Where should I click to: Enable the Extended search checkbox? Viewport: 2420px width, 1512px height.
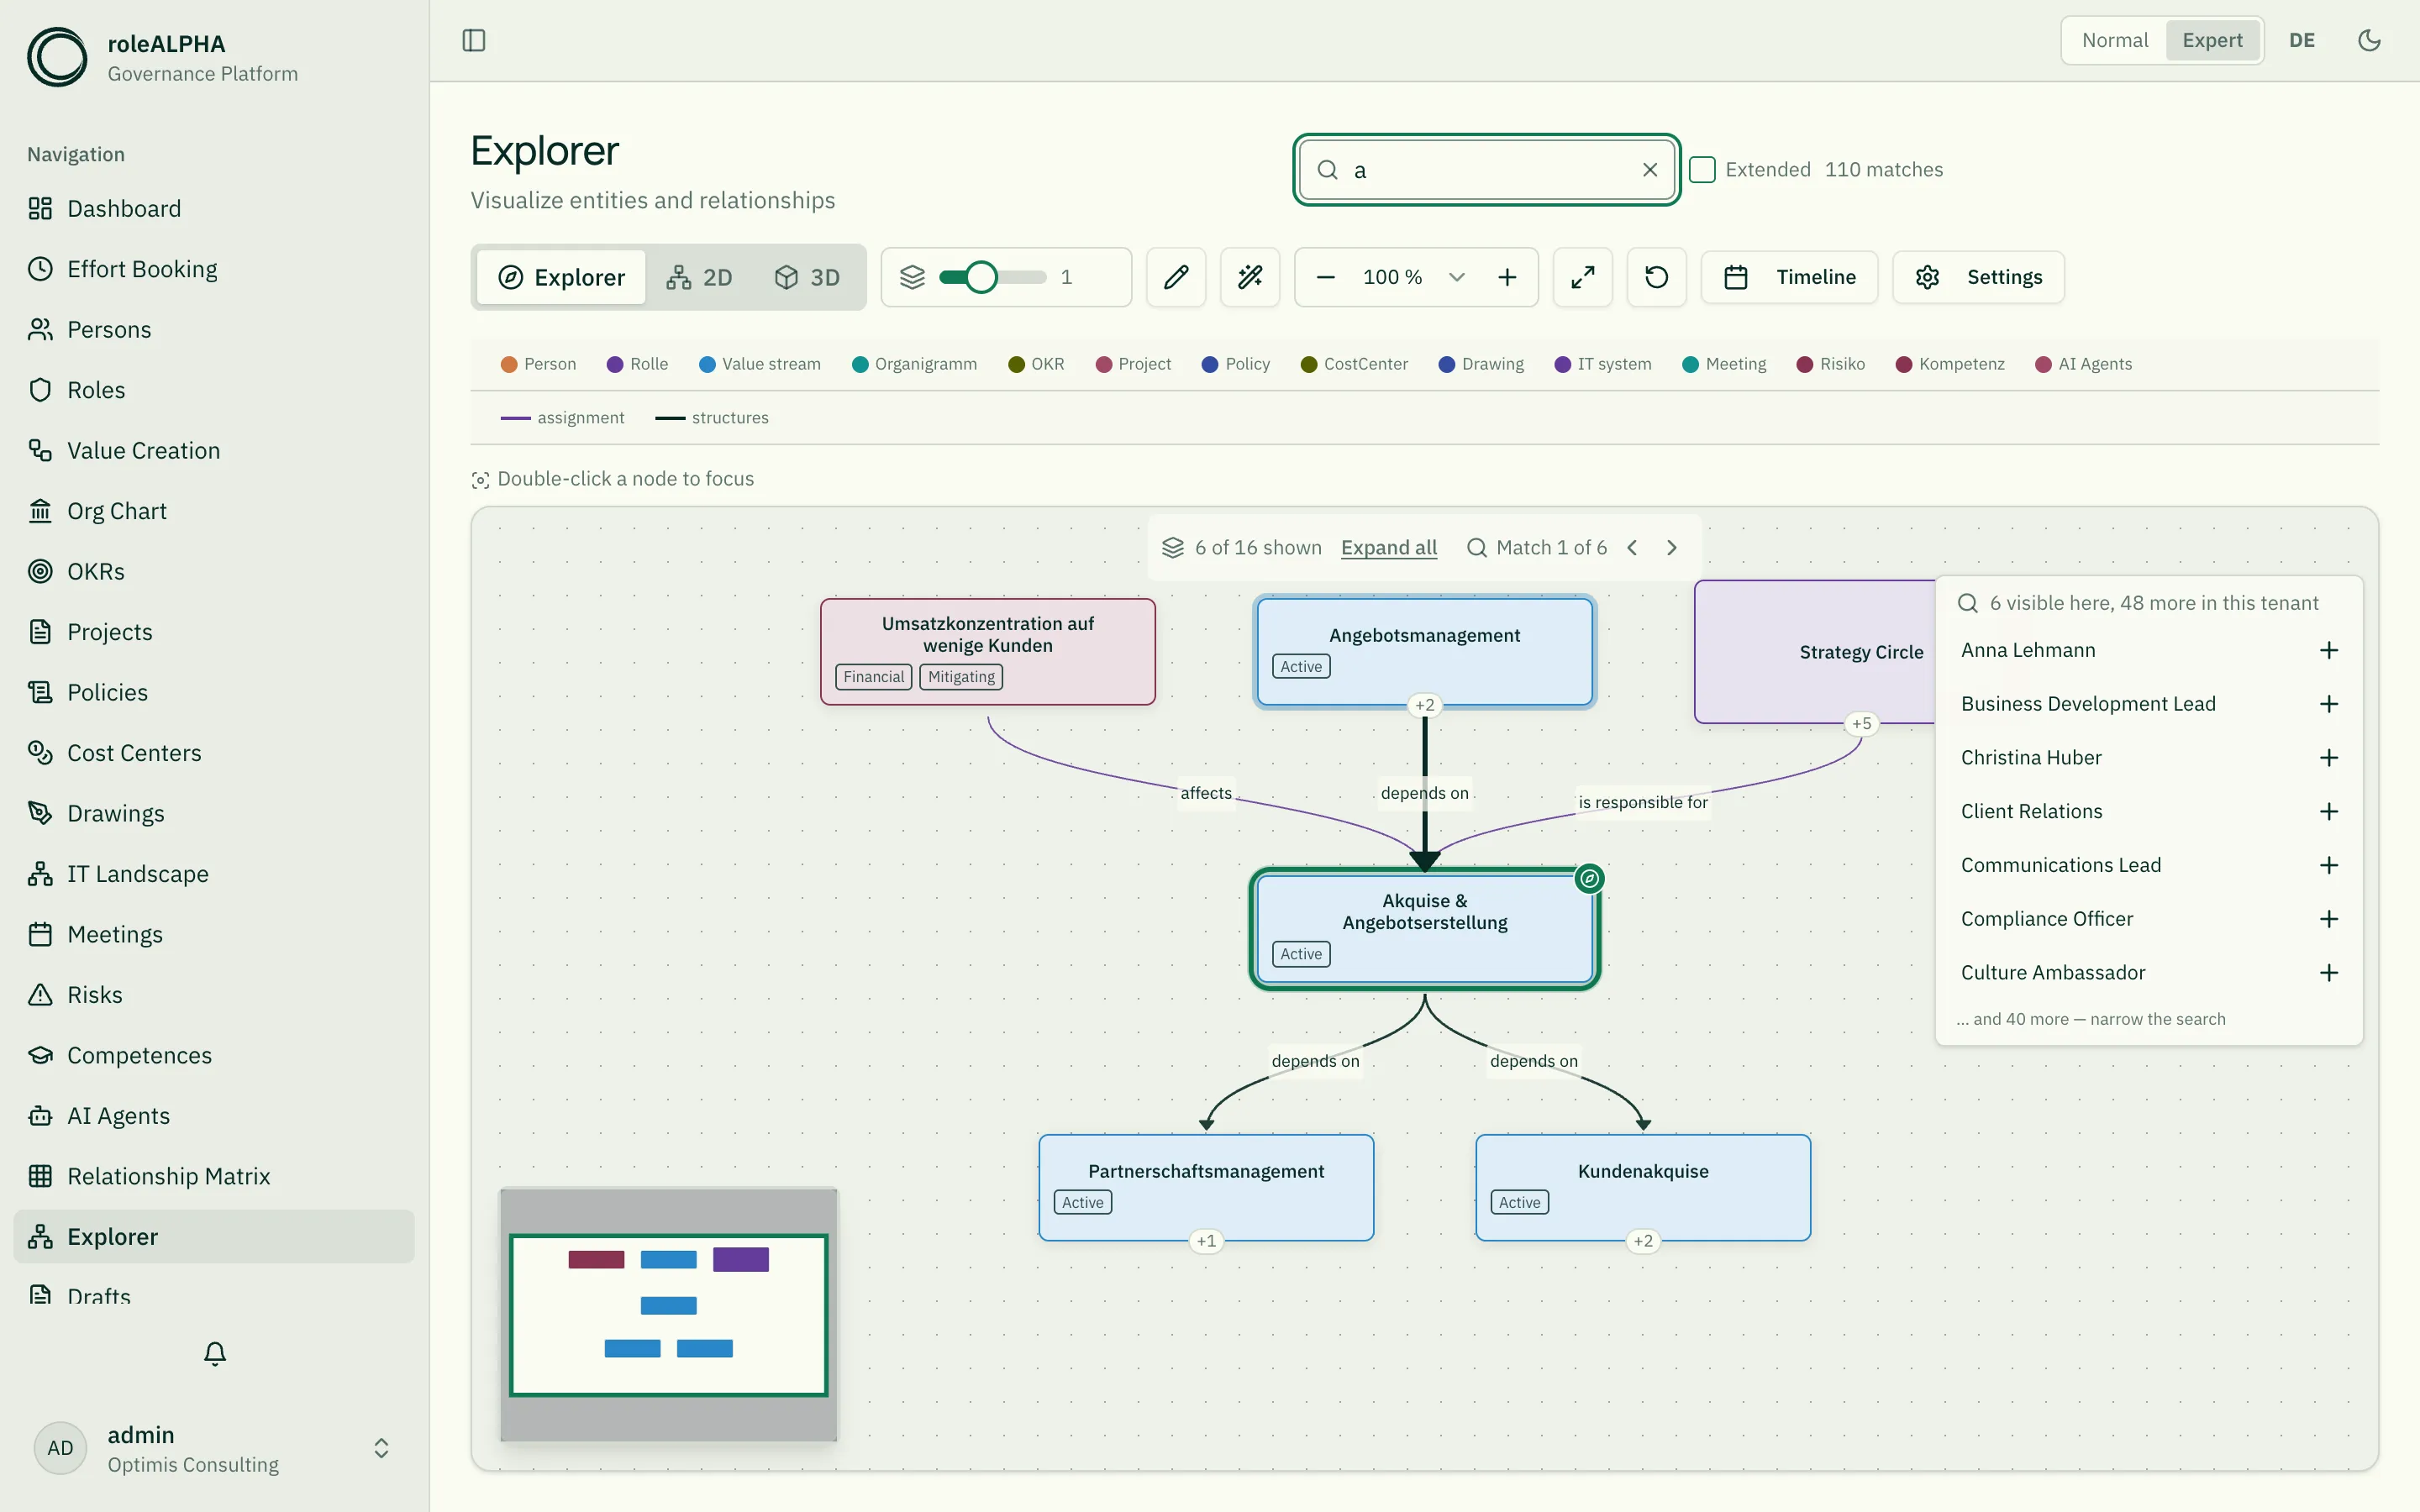pyautogui.click(x=1702, y=170)
